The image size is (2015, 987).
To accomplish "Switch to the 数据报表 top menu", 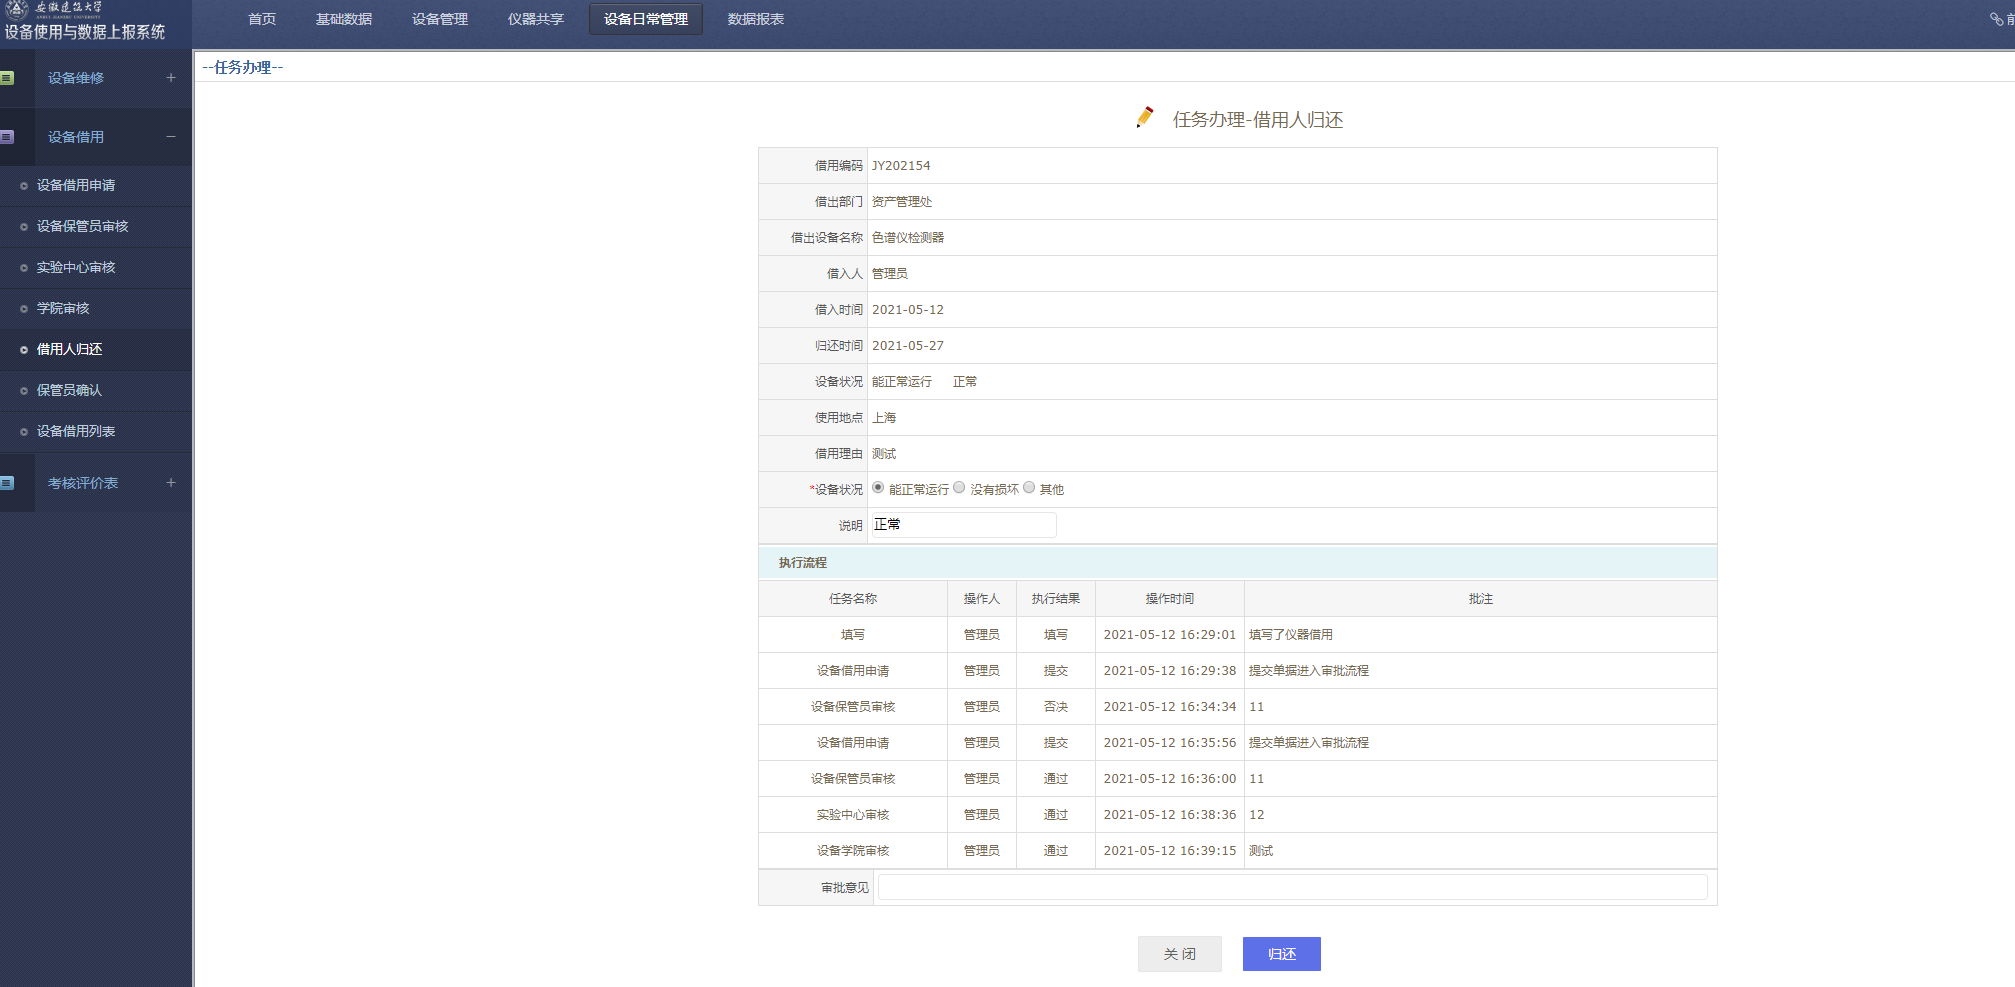I will coord(755,19).
